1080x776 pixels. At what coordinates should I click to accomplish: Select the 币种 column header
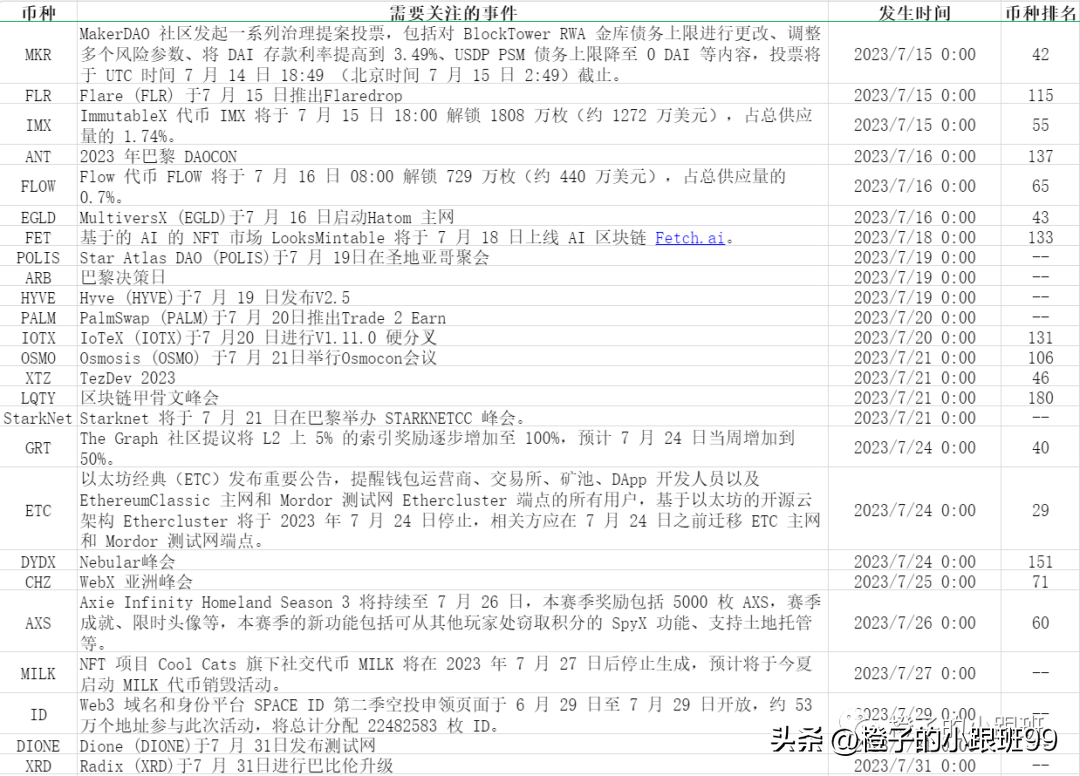[39, 12]
